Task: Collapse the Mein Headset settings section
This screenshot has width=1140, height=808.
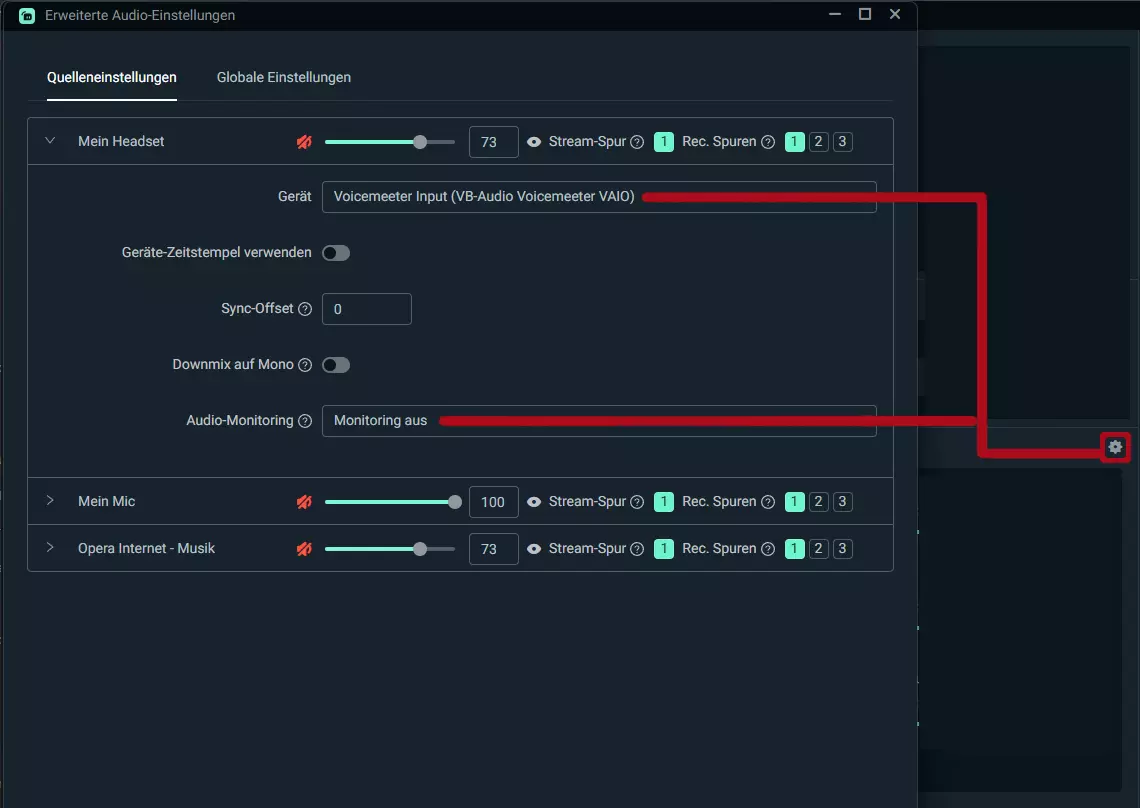Action: coord(50,141)
